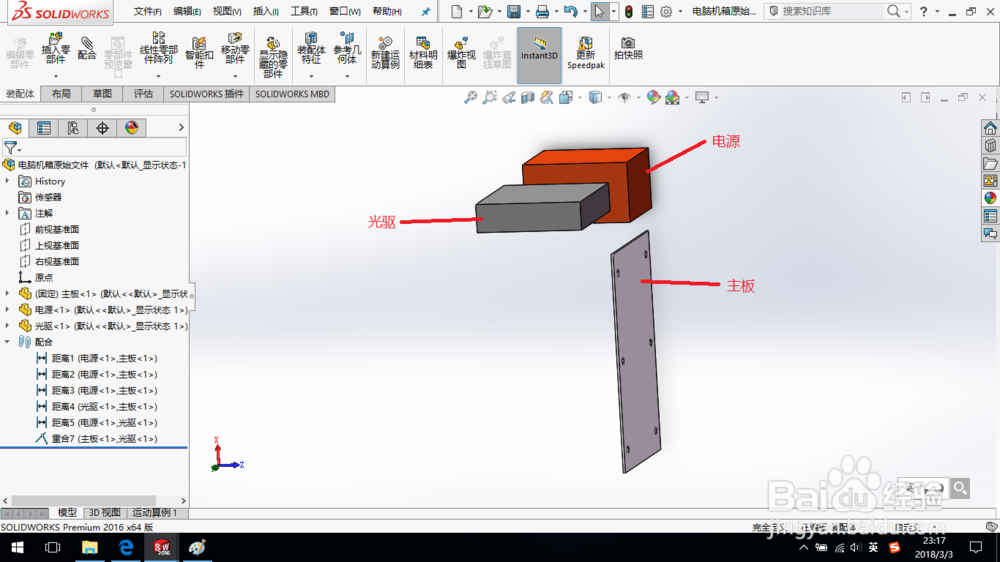Open SolidWorks Resources home icon in task pane
Image resolution: width=1000 pixels, height=562 pixels.
pos(990,128)
